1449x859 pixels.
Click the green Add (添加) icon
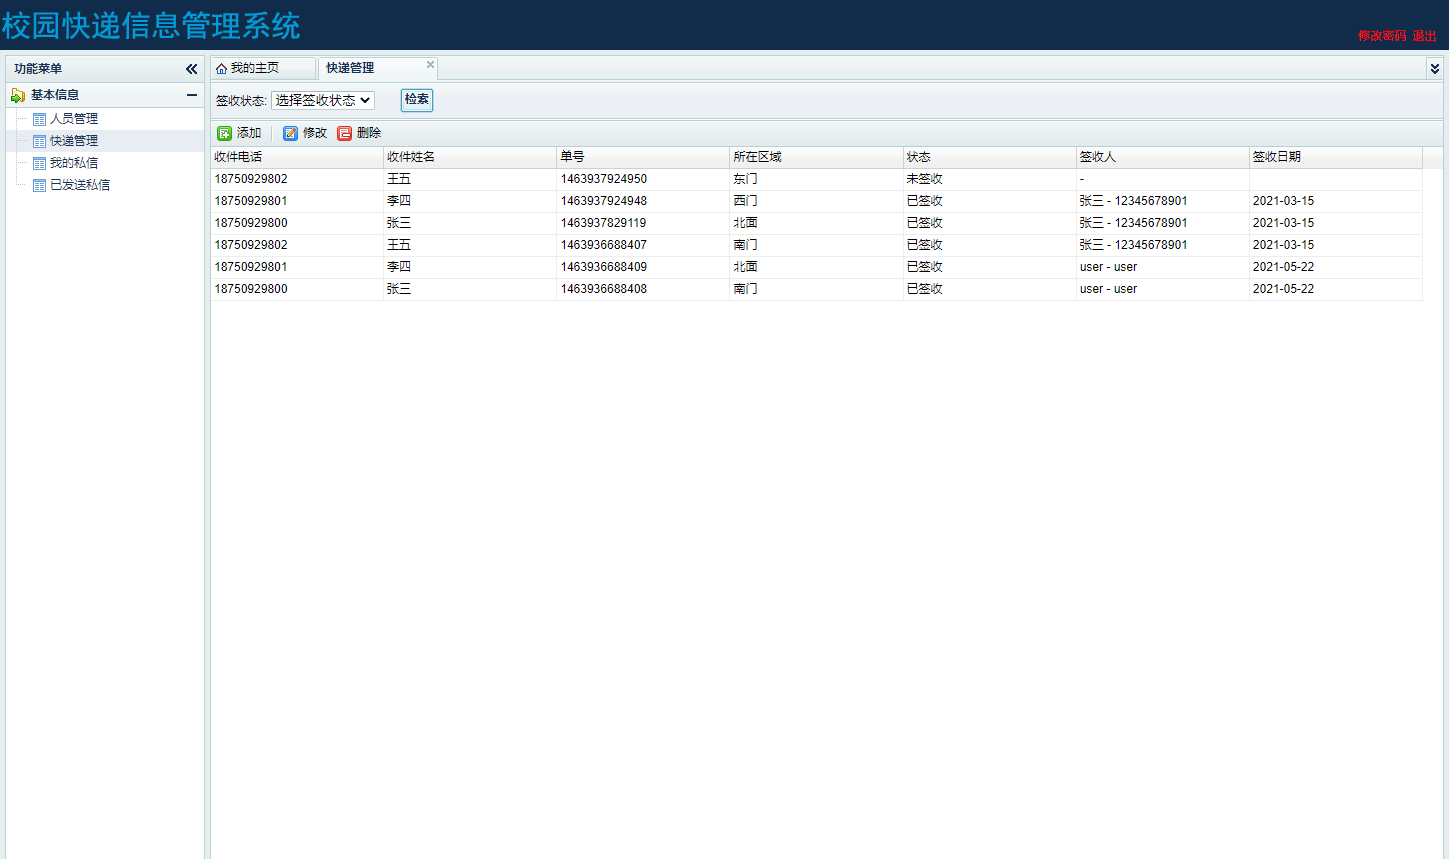click(x=225, y=133)
